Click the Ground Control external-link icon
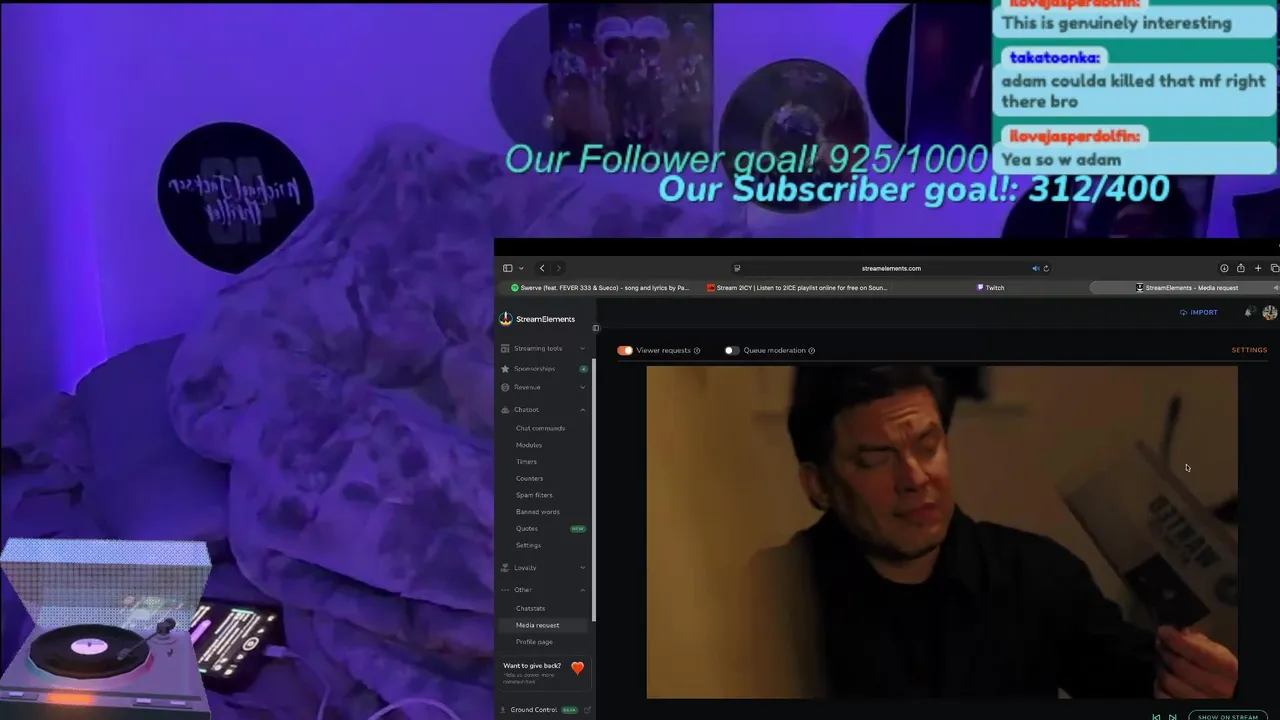Image resolution: width=1280 pixels, height=720 pixels. pos(588,710)
